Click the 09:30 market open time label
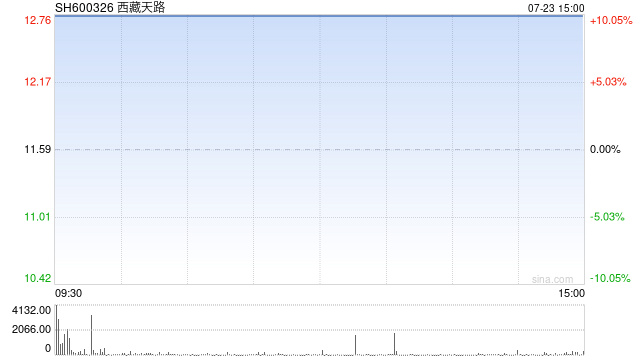Viewport: 640px width, 360px height. point(69,293)
